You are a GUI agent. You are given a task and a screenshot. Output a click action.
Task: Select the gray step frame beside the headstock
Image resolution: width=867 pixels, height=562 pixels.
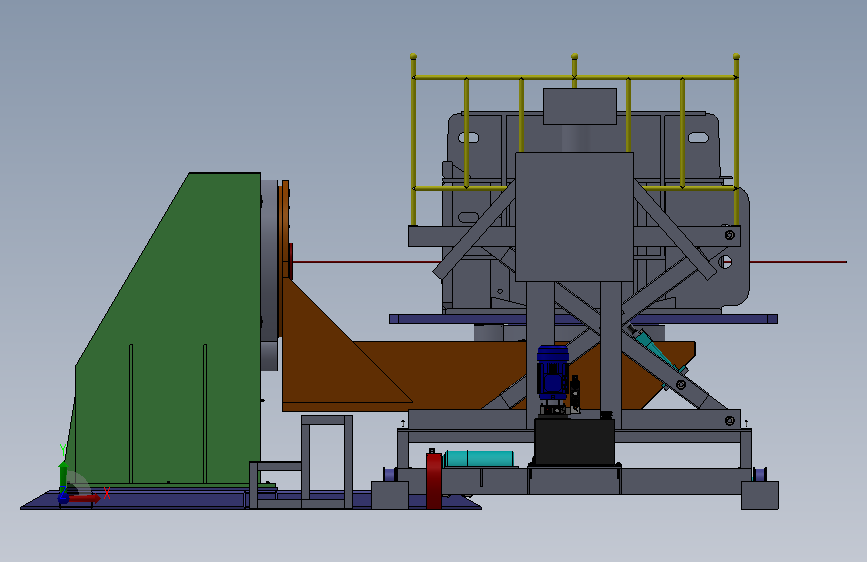pos(326,462)
